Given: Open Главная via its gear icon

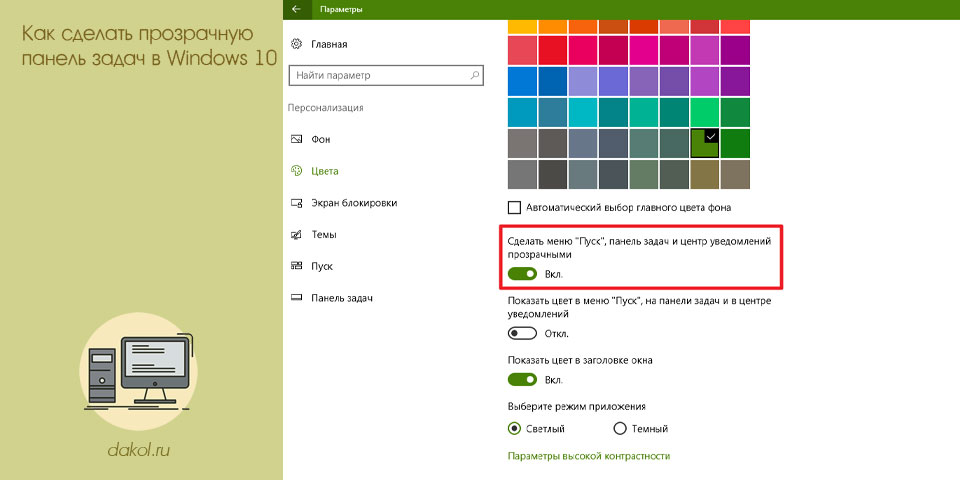Looking at the screenshot, I should 297,44.
